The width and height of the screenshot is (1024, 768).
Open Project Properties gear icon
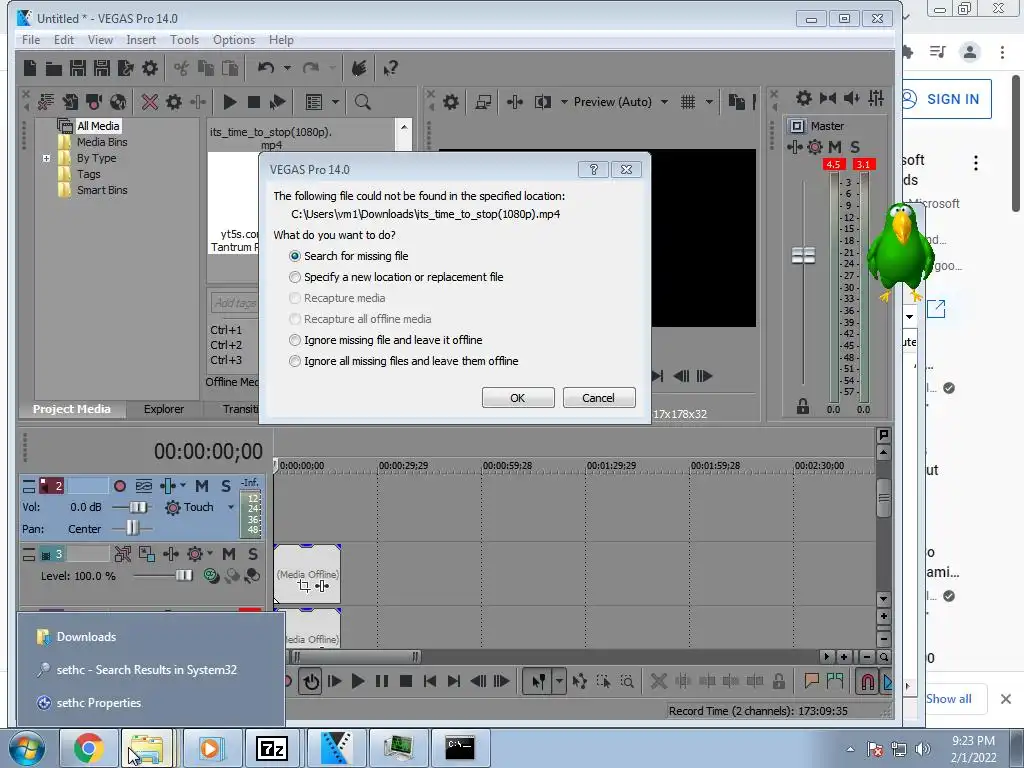pos(150,68)
